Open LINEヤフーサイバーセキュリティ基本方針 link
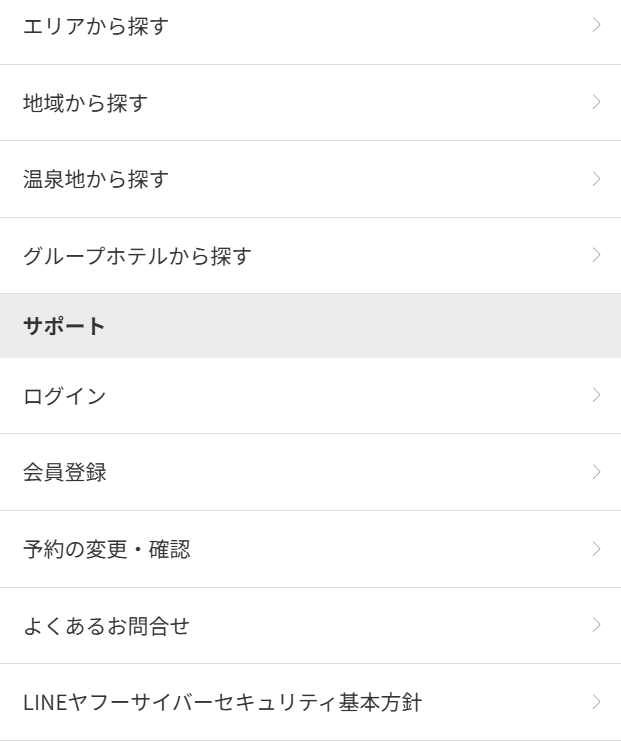Image resolution: width=621 pixels, height=754 pixels. [310, 702]
